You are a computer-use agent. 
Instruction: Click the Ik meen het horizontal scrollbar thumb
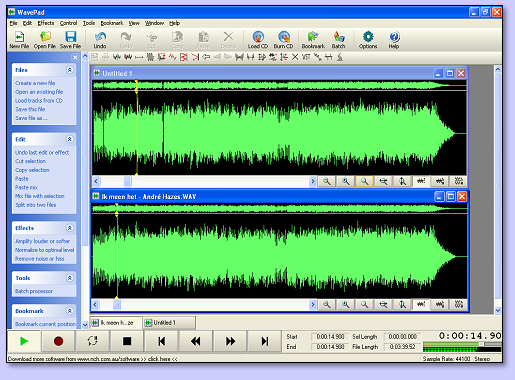(117, 305)
